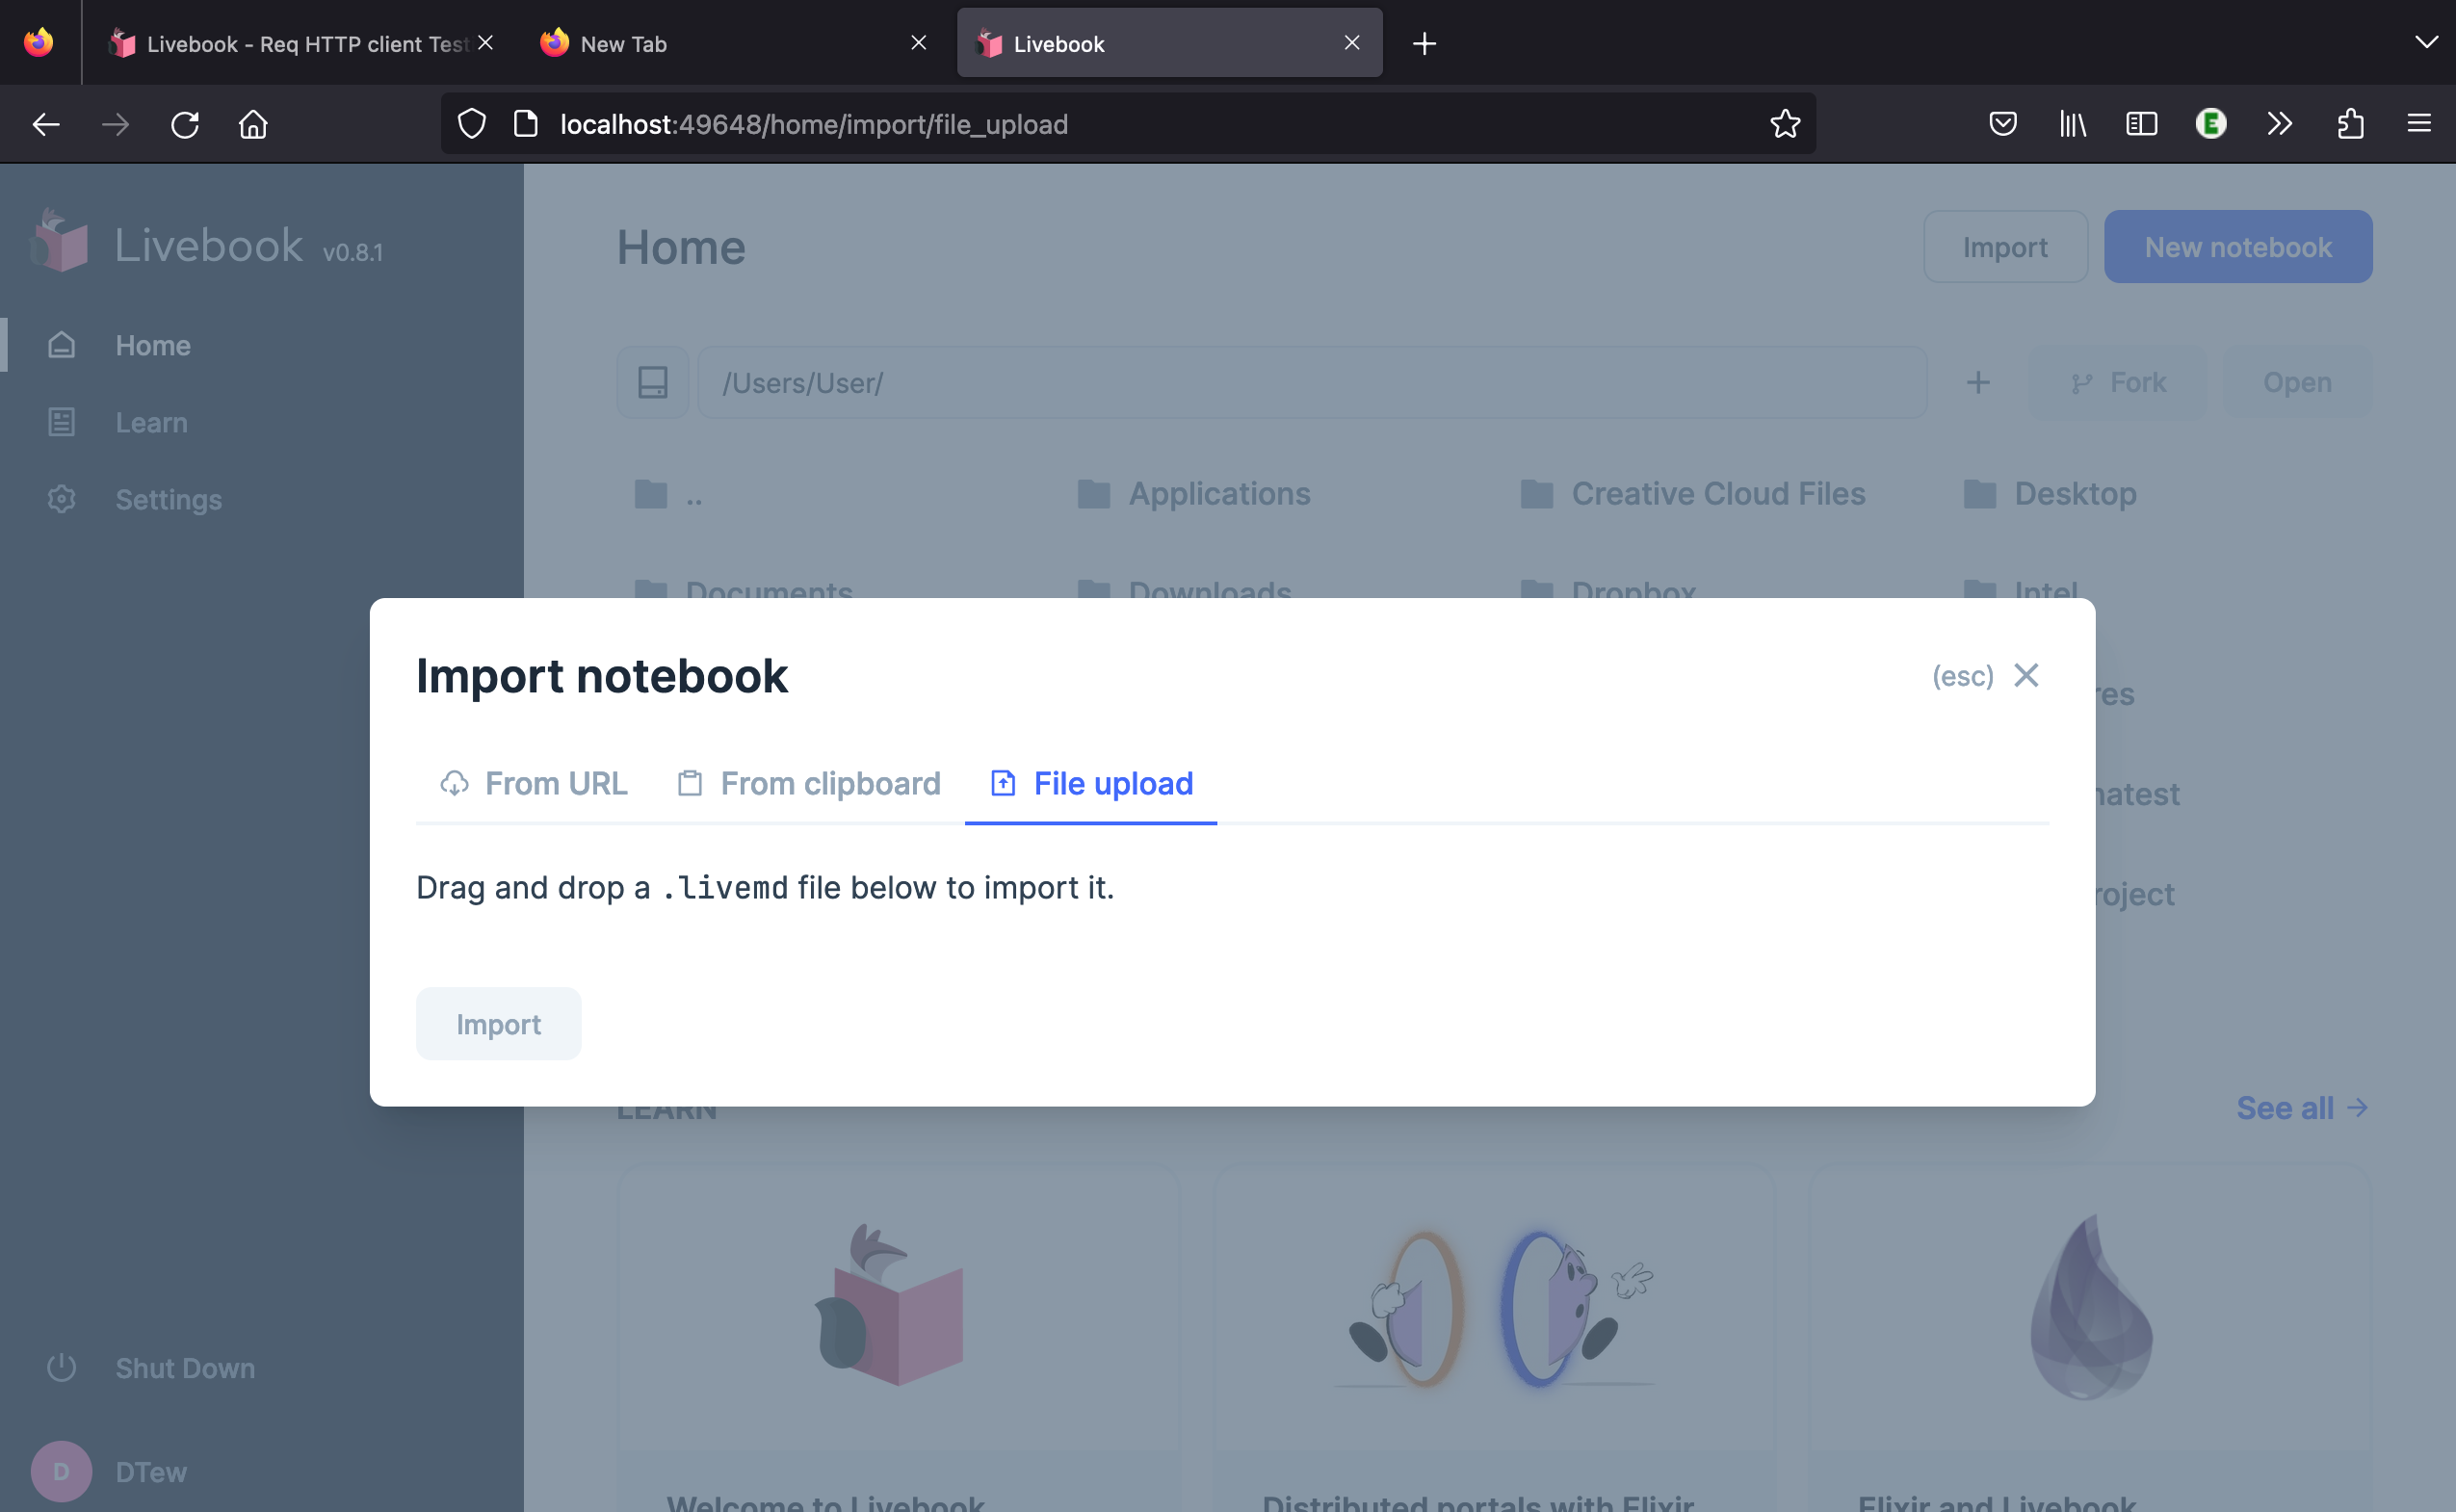Viewport: 2456px width, 1512px height.
Task: Click the Shut Down power icon
Action: click(x=61, y=1367)
